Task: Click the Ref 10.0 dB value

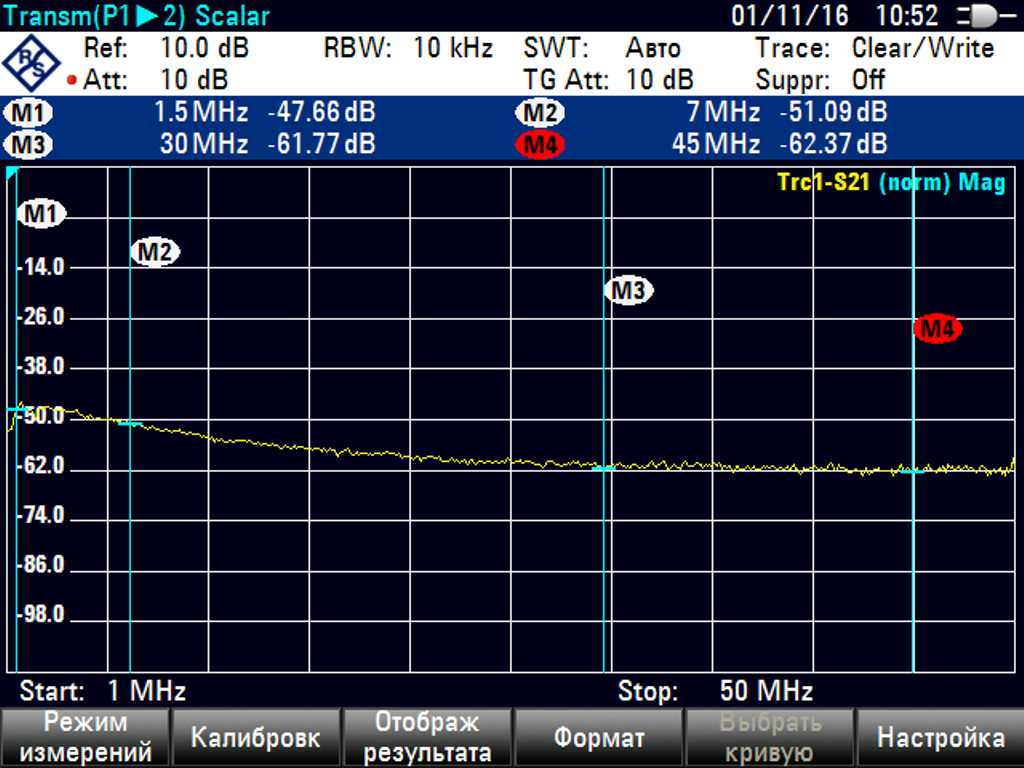Action: tap(204, 48)
